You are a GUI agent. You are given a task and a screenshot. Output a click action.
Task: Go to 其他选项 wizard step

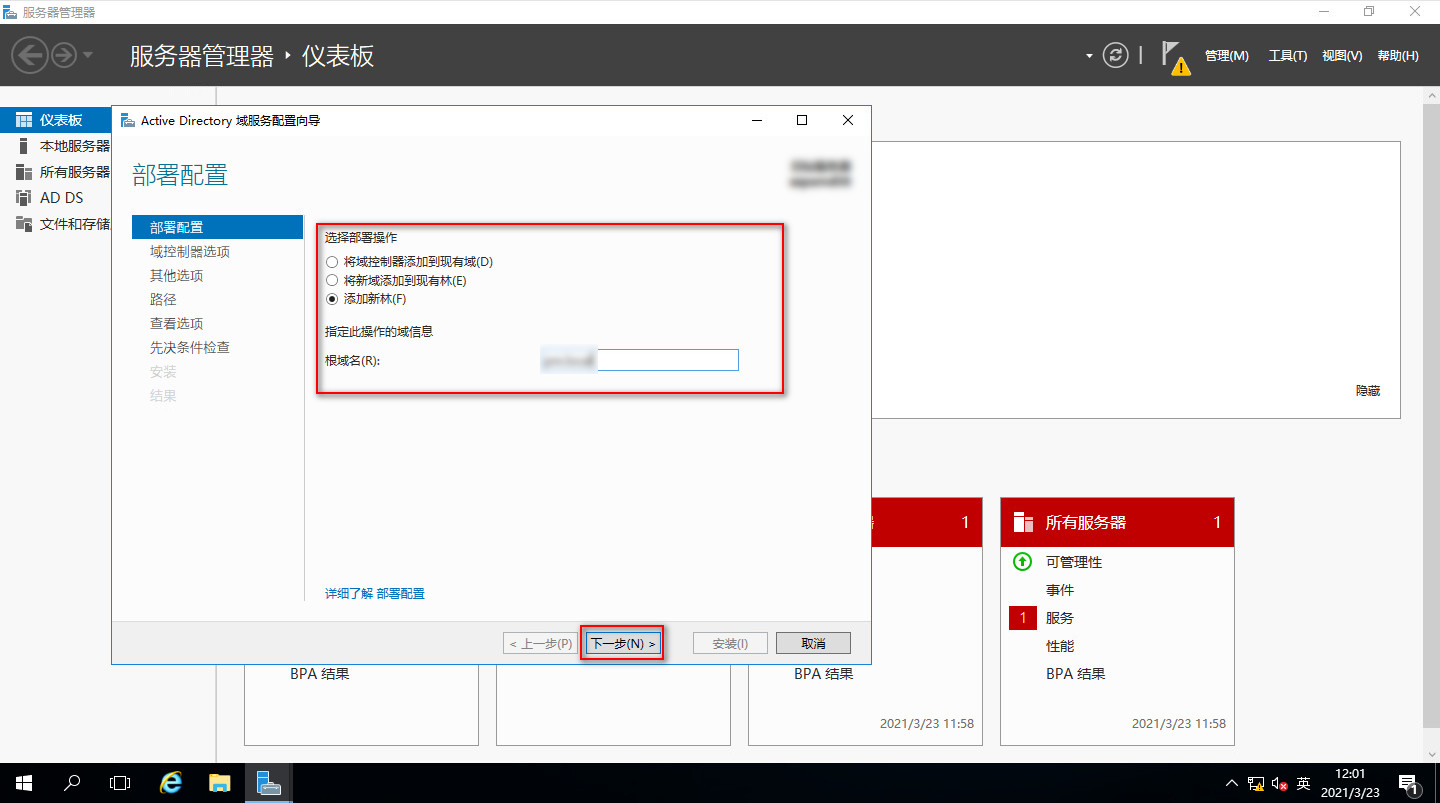point(177,276)
